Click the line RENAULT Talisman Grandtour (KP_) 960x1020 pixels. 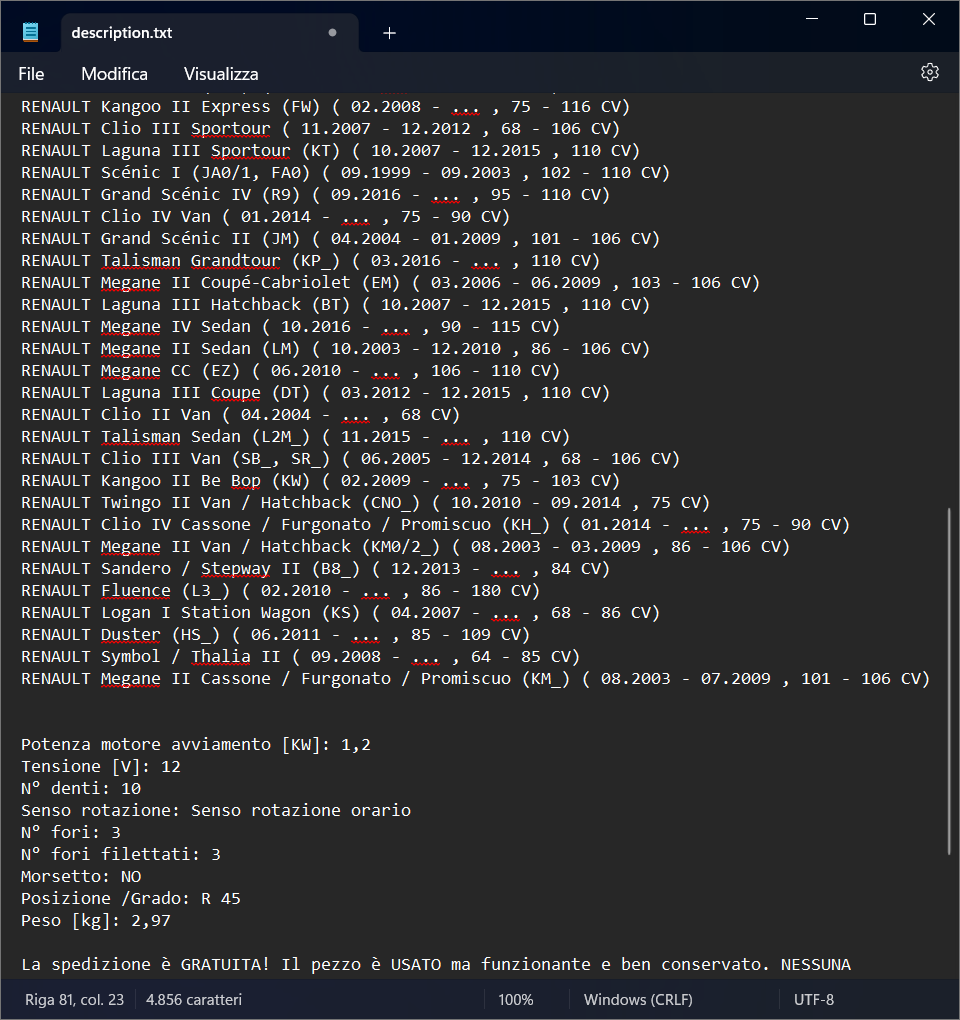(x=310, y=261)
